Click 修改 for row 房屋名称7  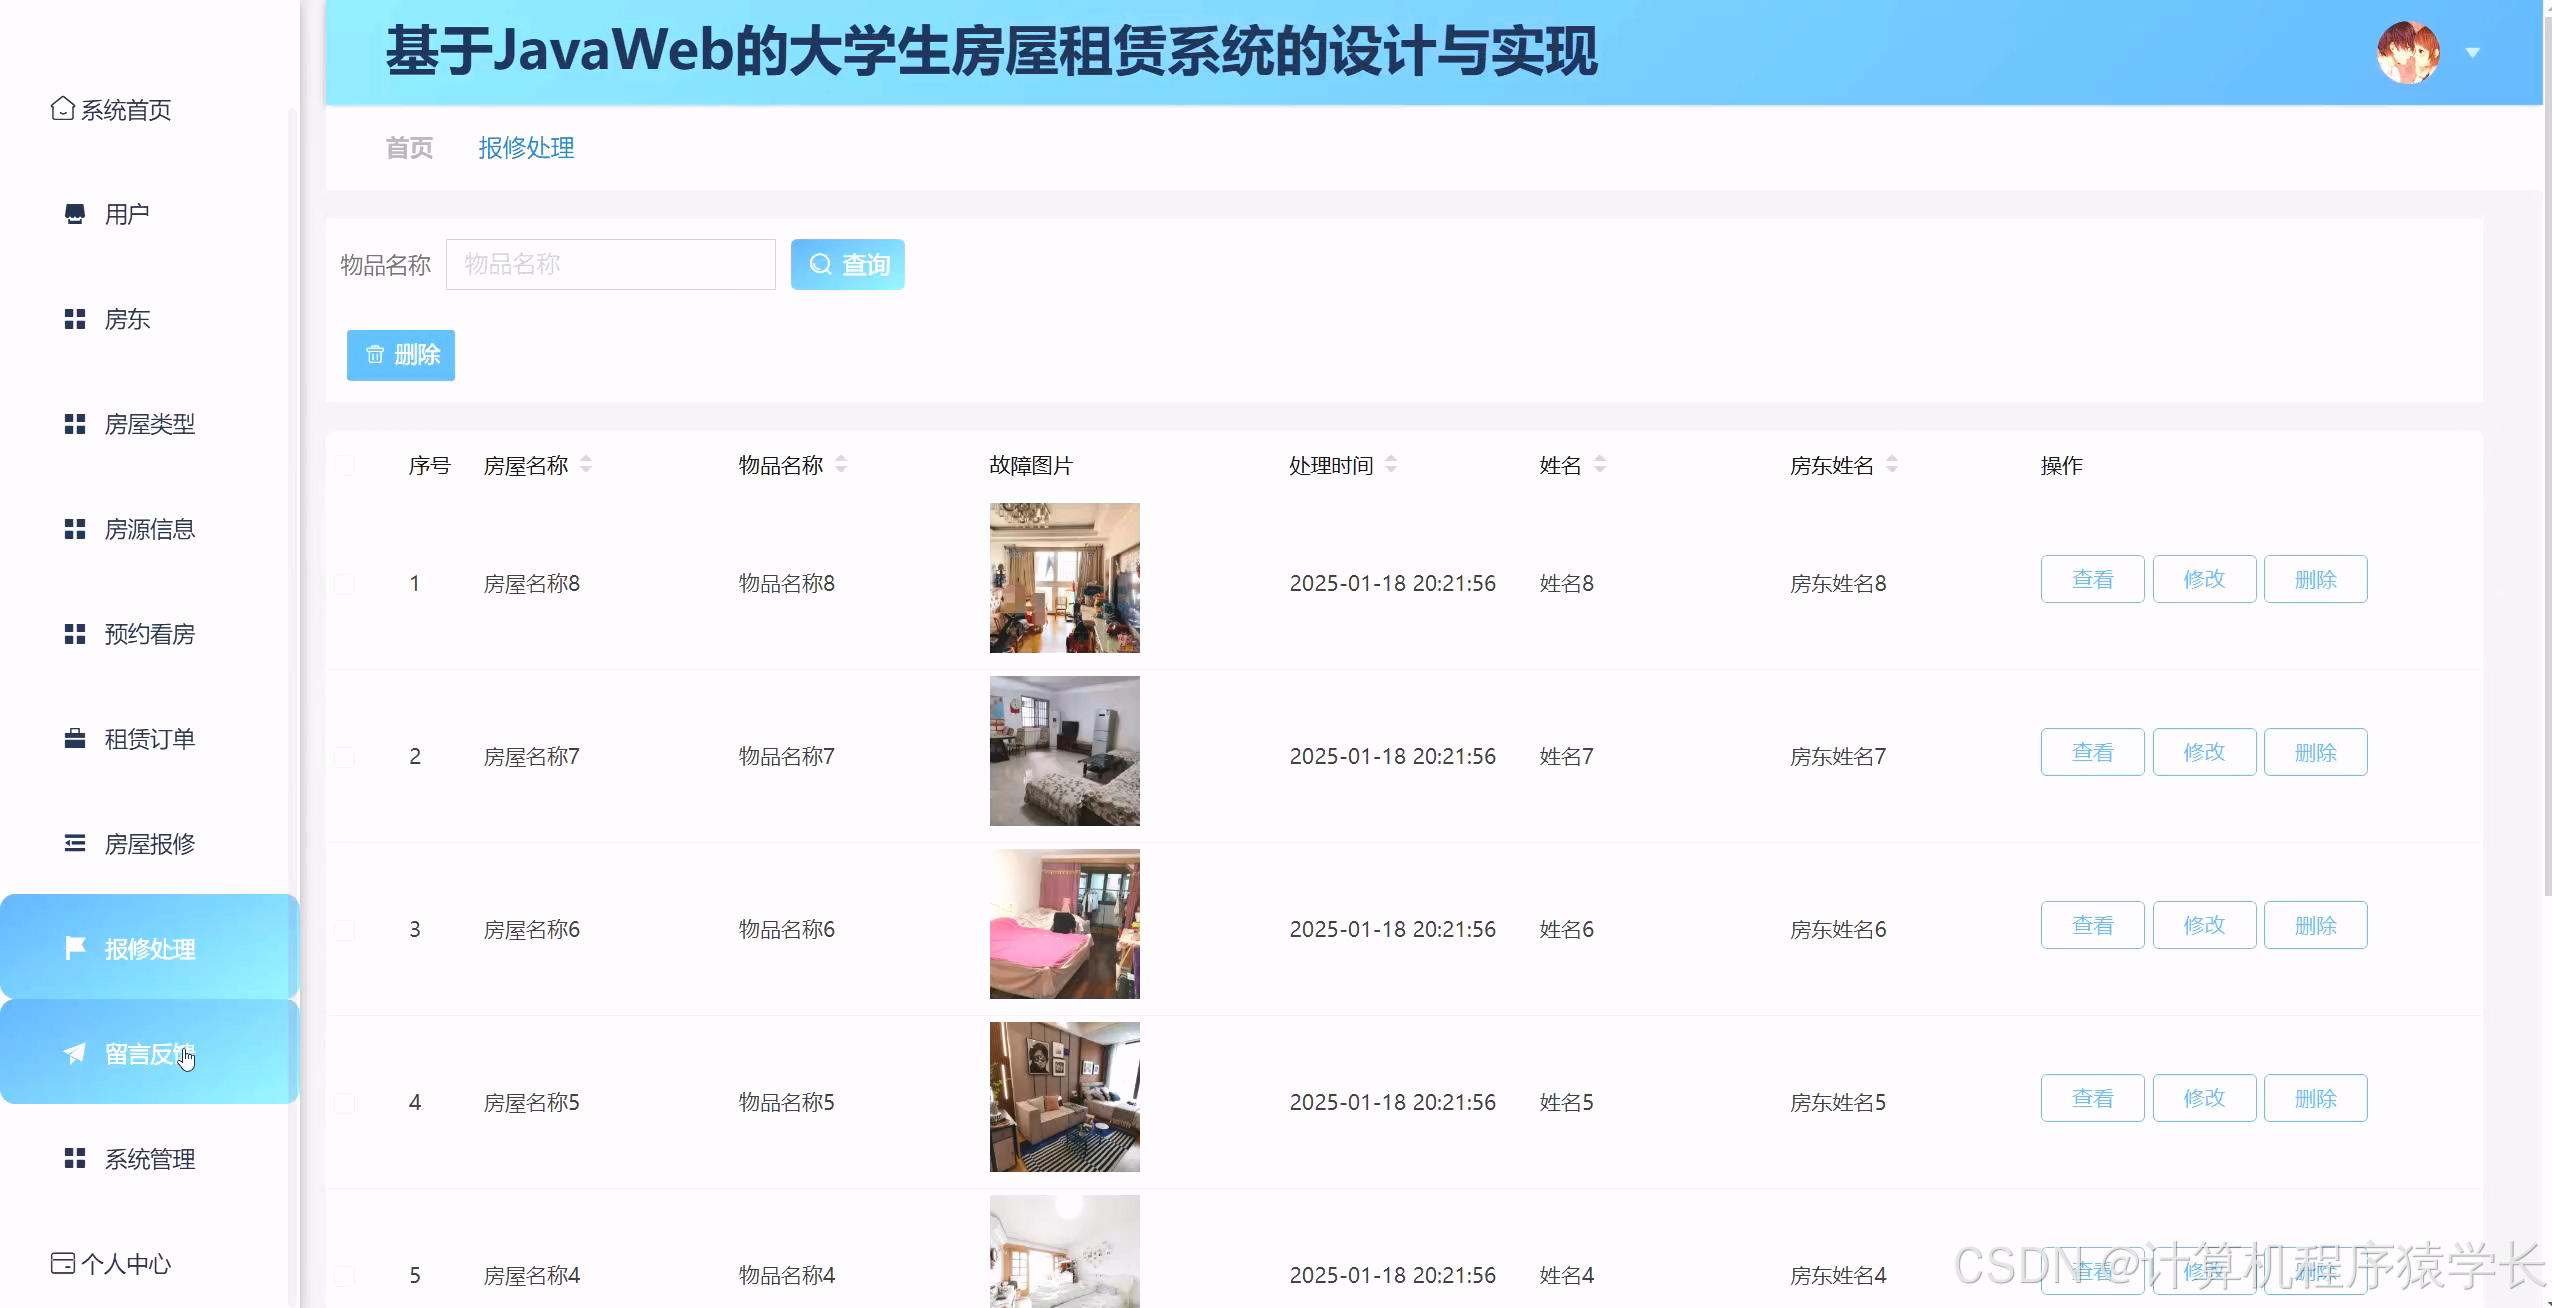2204,752
